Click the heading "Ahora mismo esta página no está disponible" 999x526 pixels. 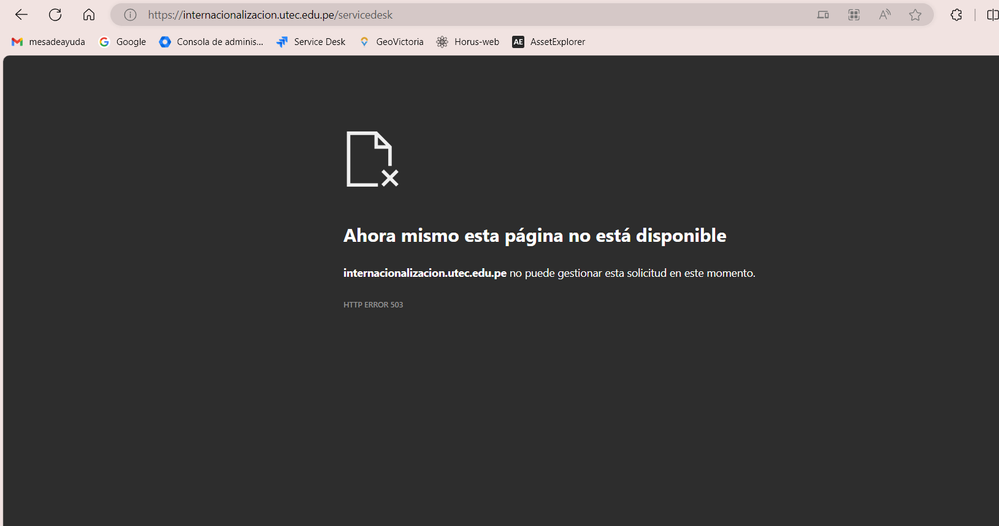click(535, 236)
